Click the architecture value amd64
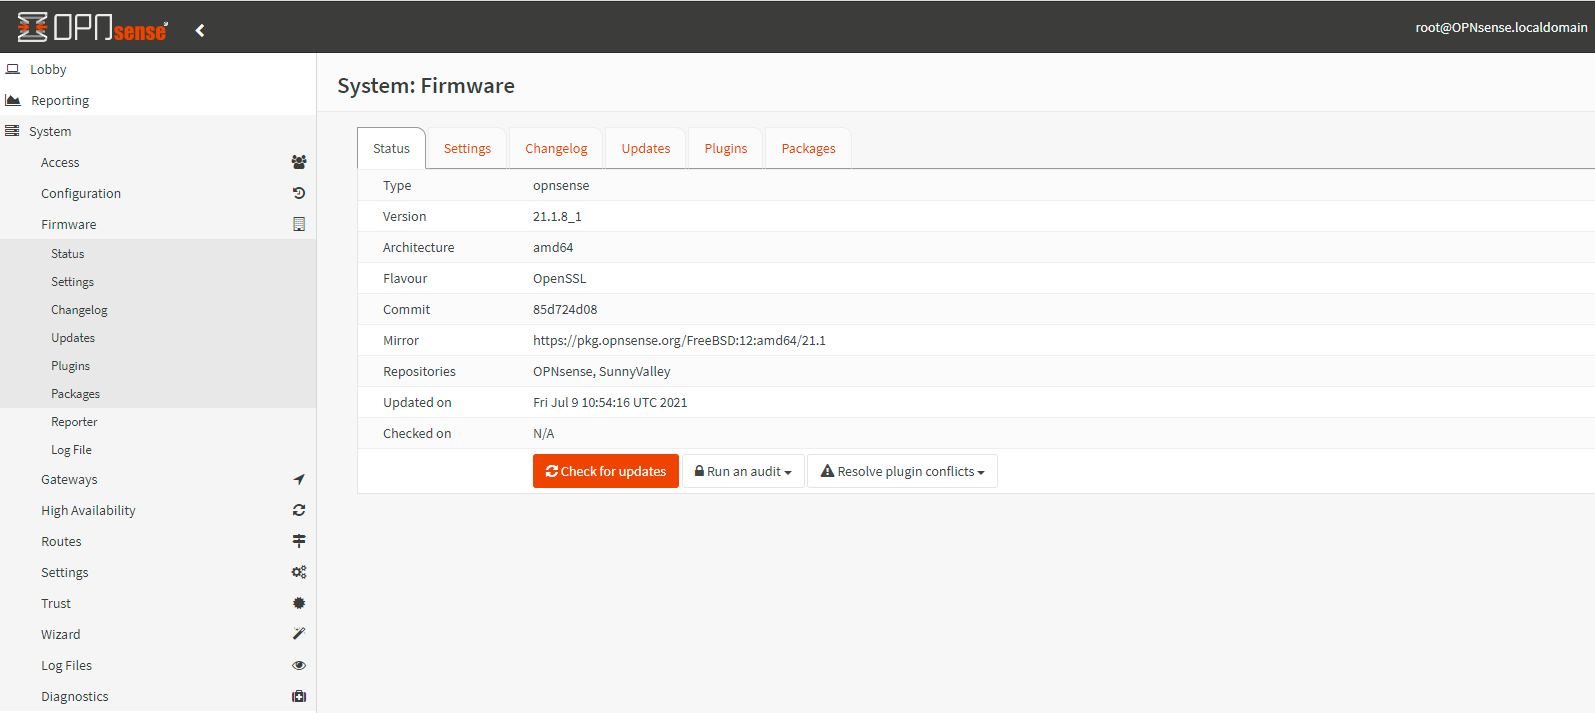 [x=553, y=247]
